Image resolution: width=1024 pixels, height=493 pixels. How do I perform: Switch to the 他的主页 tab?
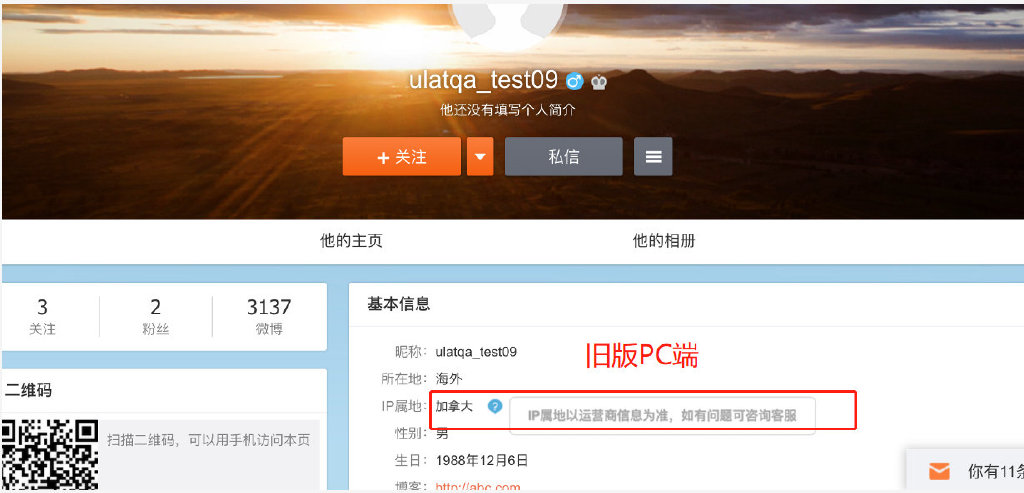351,241
